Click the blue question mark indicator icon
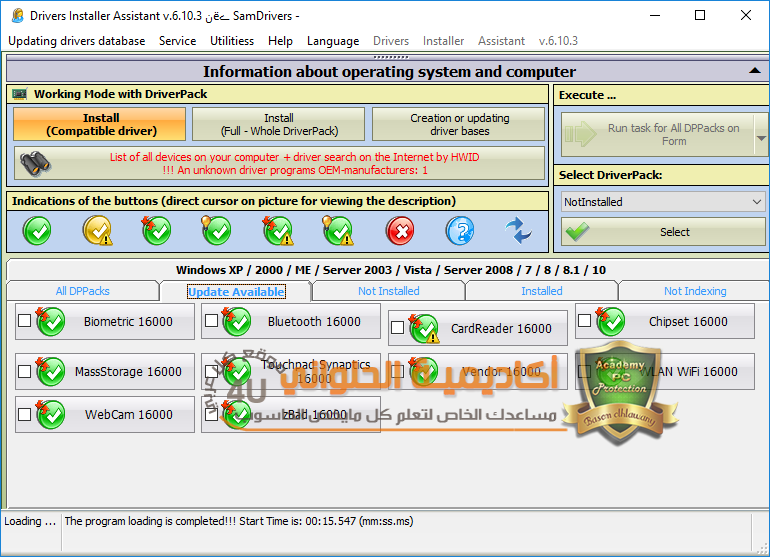Viewport: 770px width, 557px height. click(x=458, y=231)
